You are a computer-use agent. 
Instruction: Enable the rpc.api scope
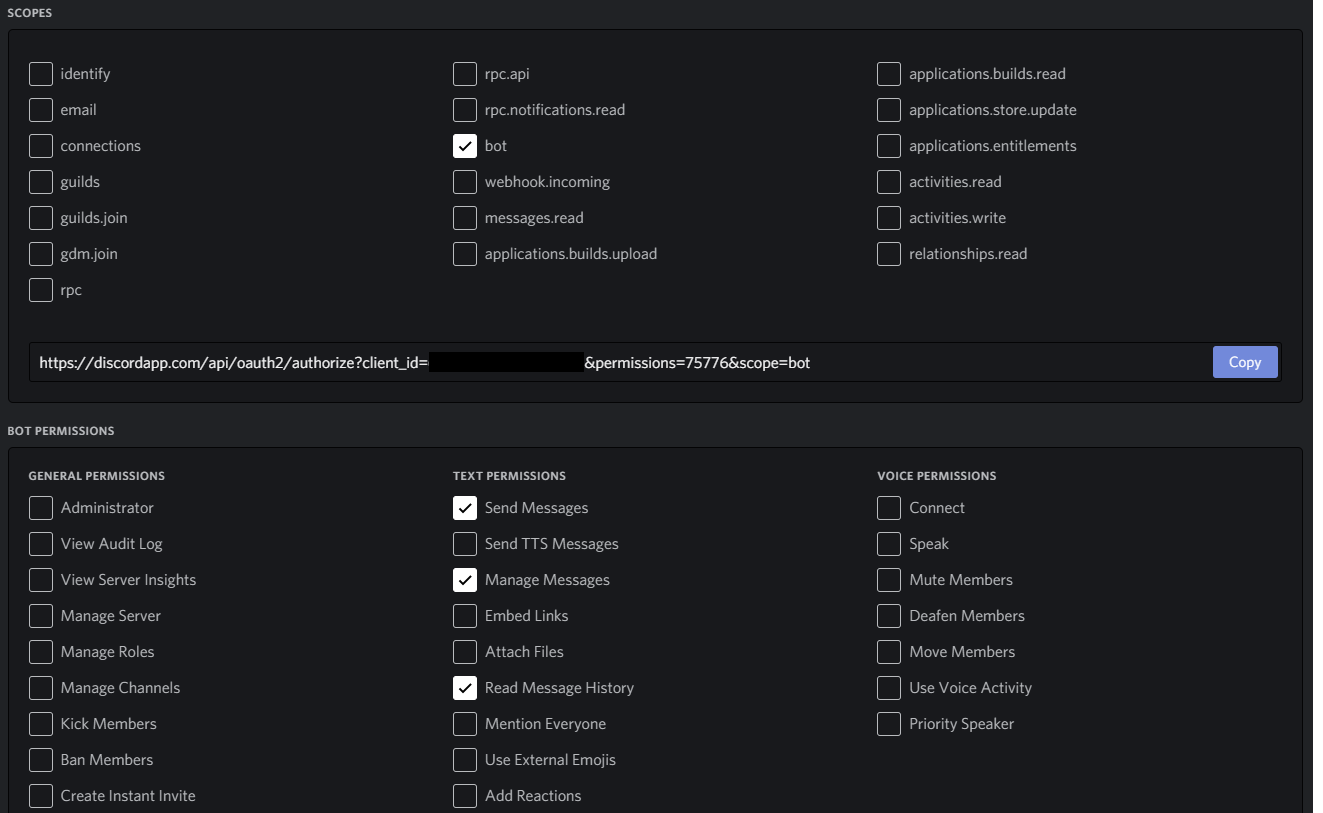click(464, 73)
